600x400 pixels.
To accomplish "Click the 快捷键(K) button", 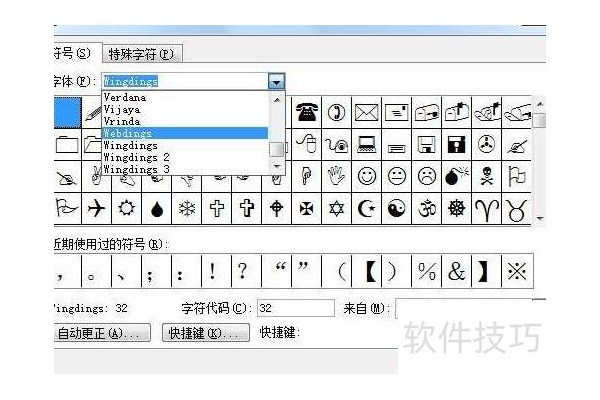I will point(206,333).
